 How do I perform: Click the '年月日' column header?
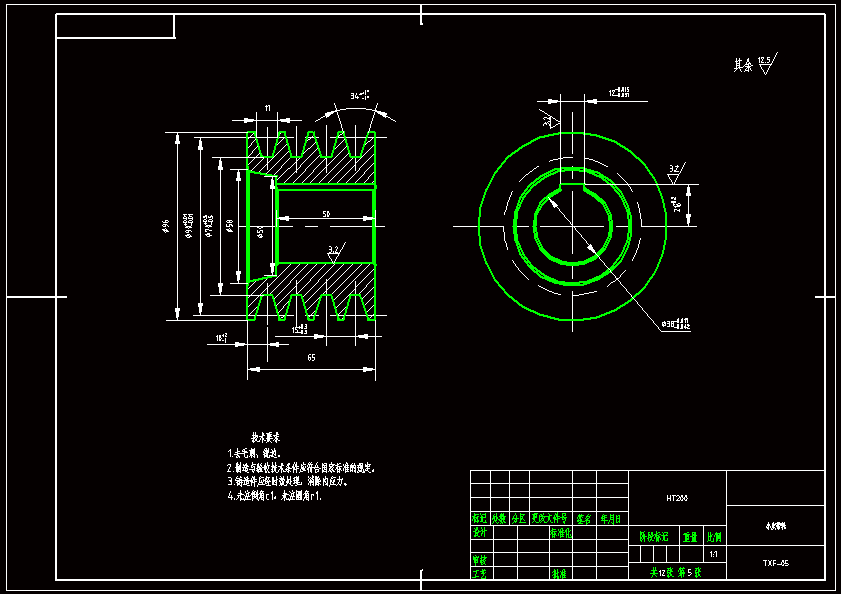pos(611,518)
